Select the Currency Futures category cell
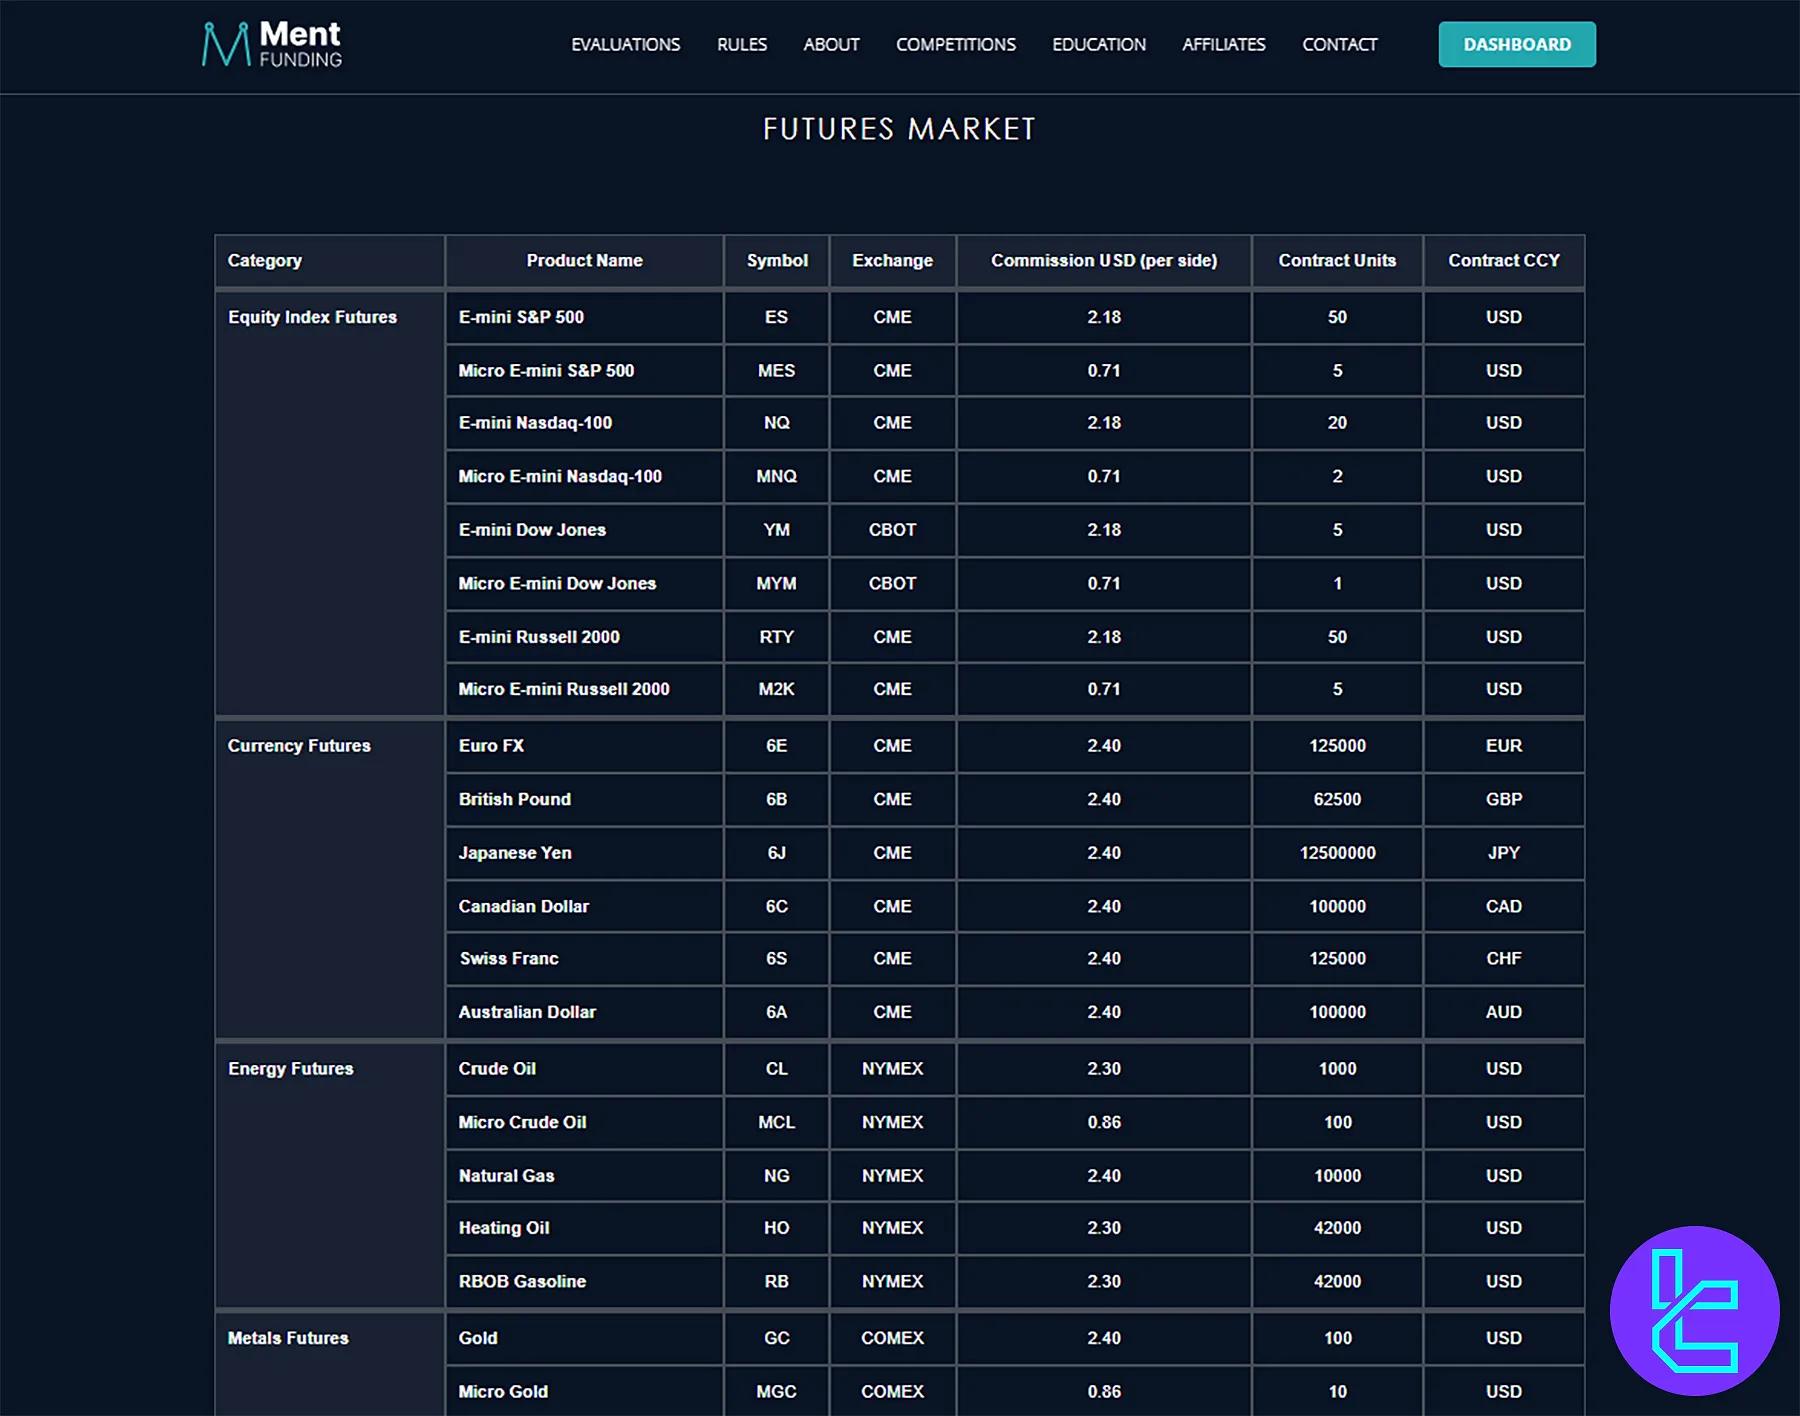Screen dimensions: 1800x1416 (330, 879)
